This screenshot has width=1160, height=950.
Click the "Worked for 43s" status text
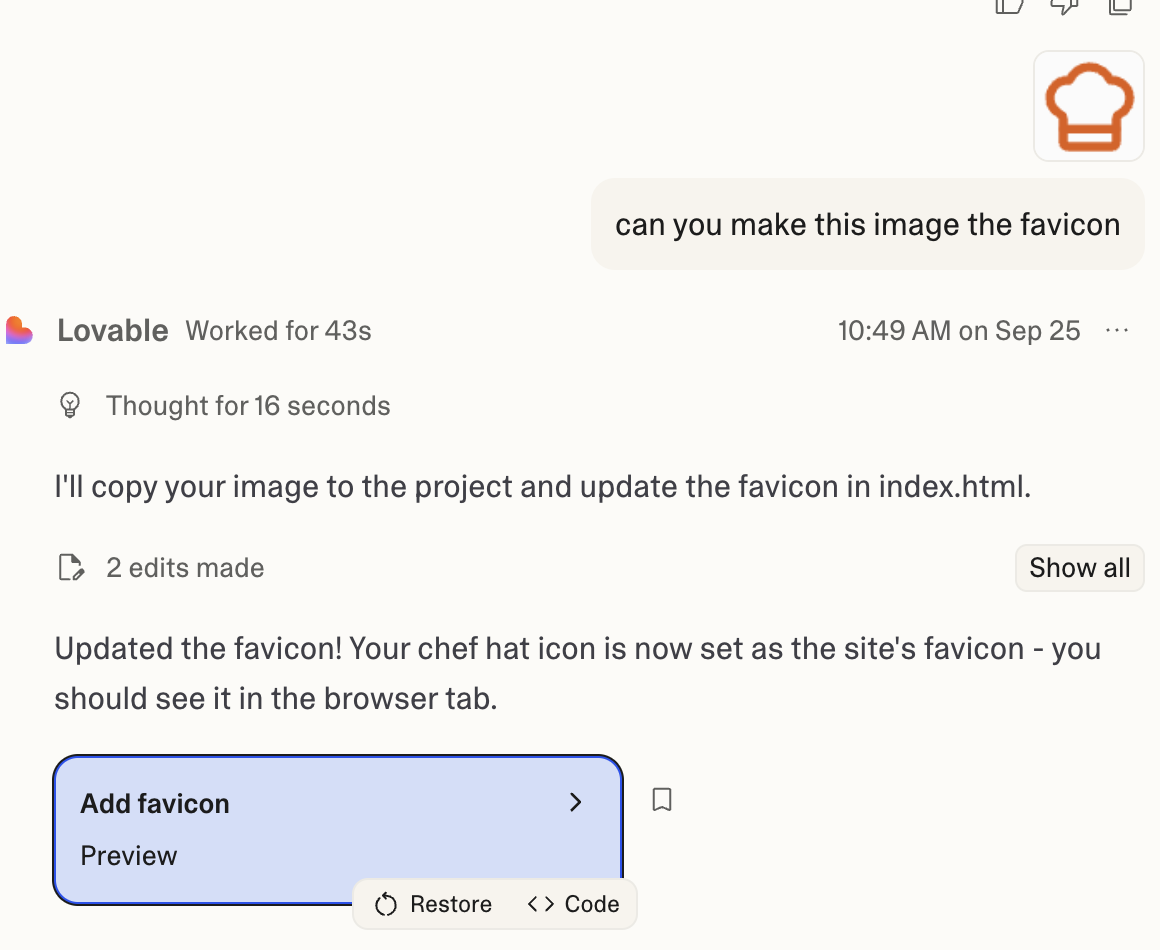pos(278,331)
